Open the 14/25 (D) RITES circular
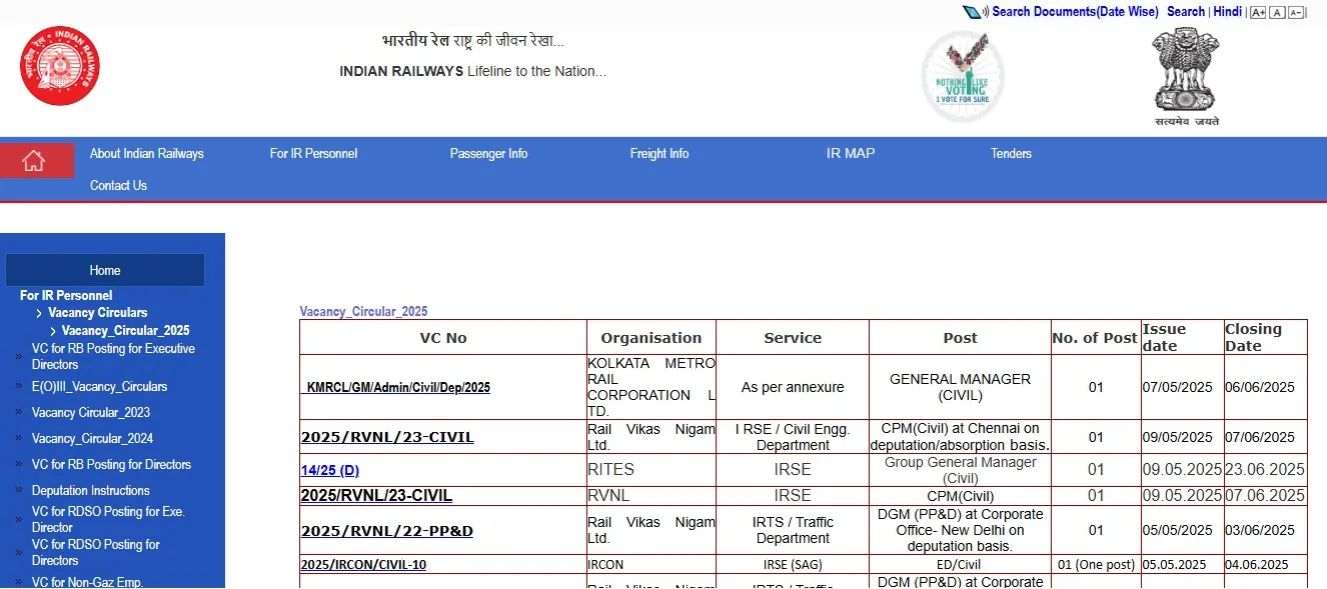Viewport: 1327px width, 589px height. pos(330,470)
